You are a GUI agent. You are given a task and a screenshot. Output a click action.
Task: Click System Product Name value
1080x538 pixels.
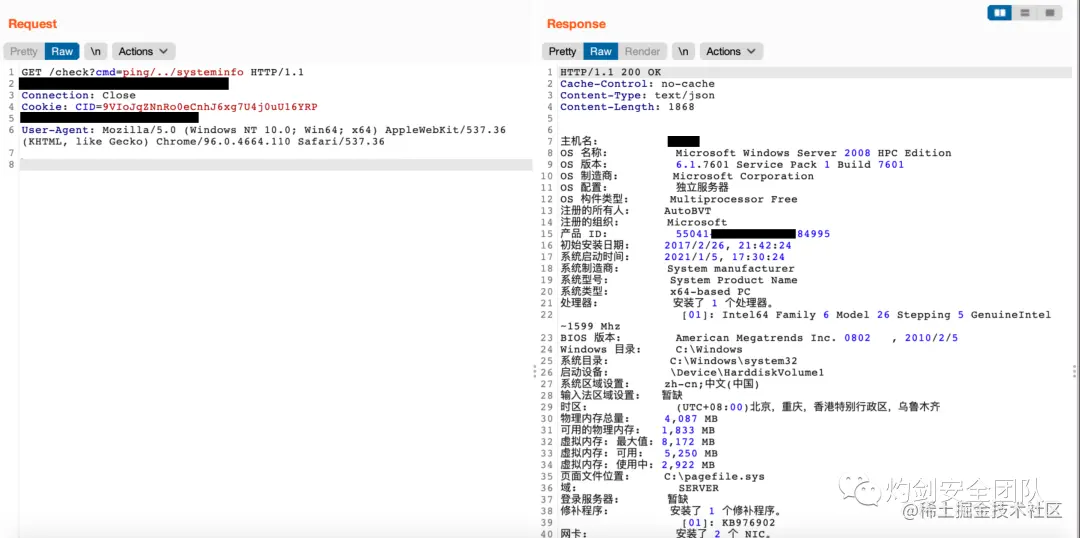click(734, 280)
